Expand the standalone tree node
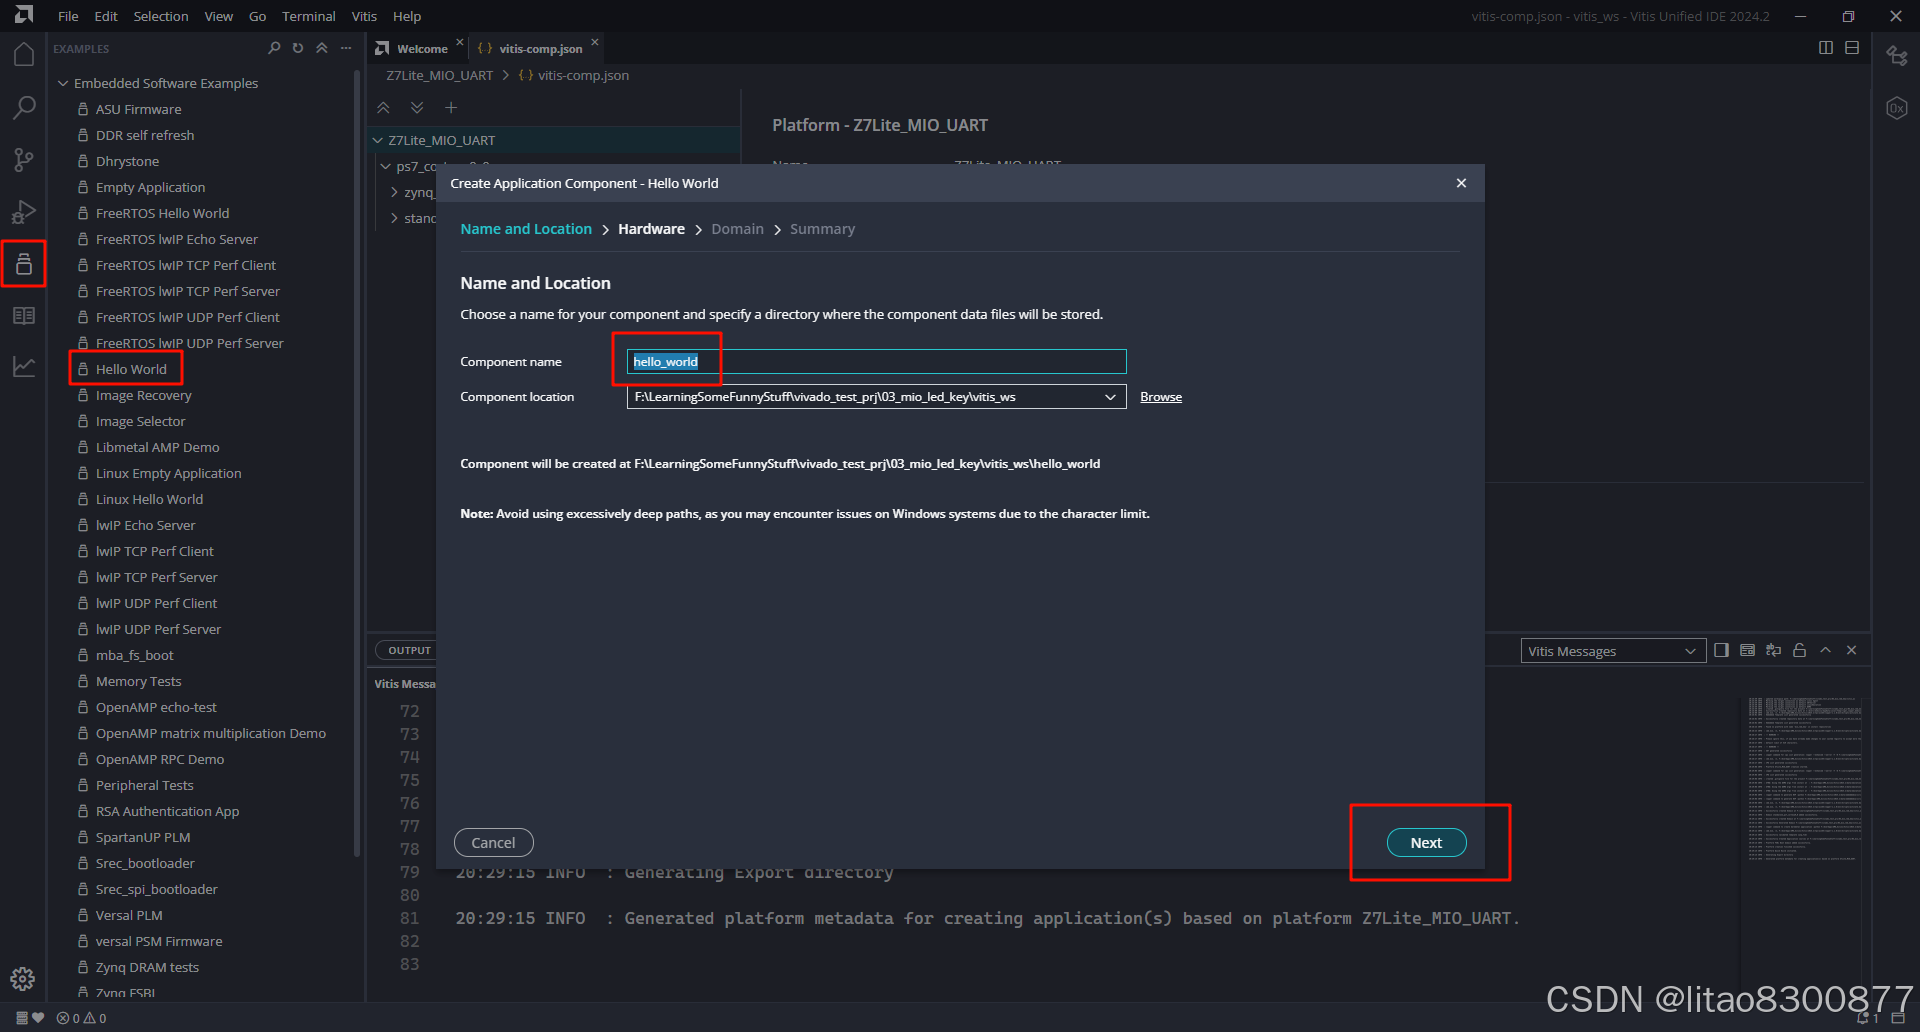 (x=394, y=218)
